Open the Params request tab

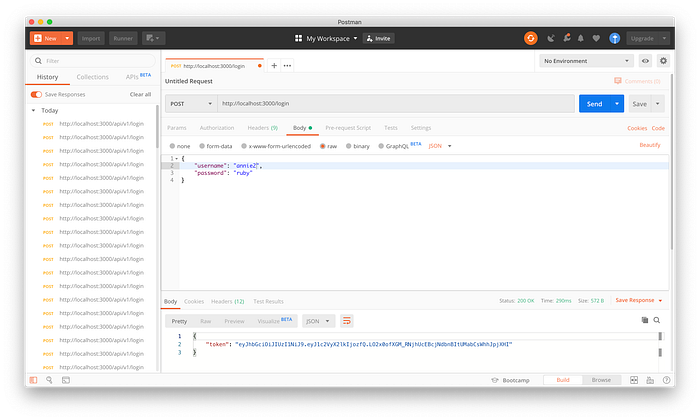click(177, 128)
